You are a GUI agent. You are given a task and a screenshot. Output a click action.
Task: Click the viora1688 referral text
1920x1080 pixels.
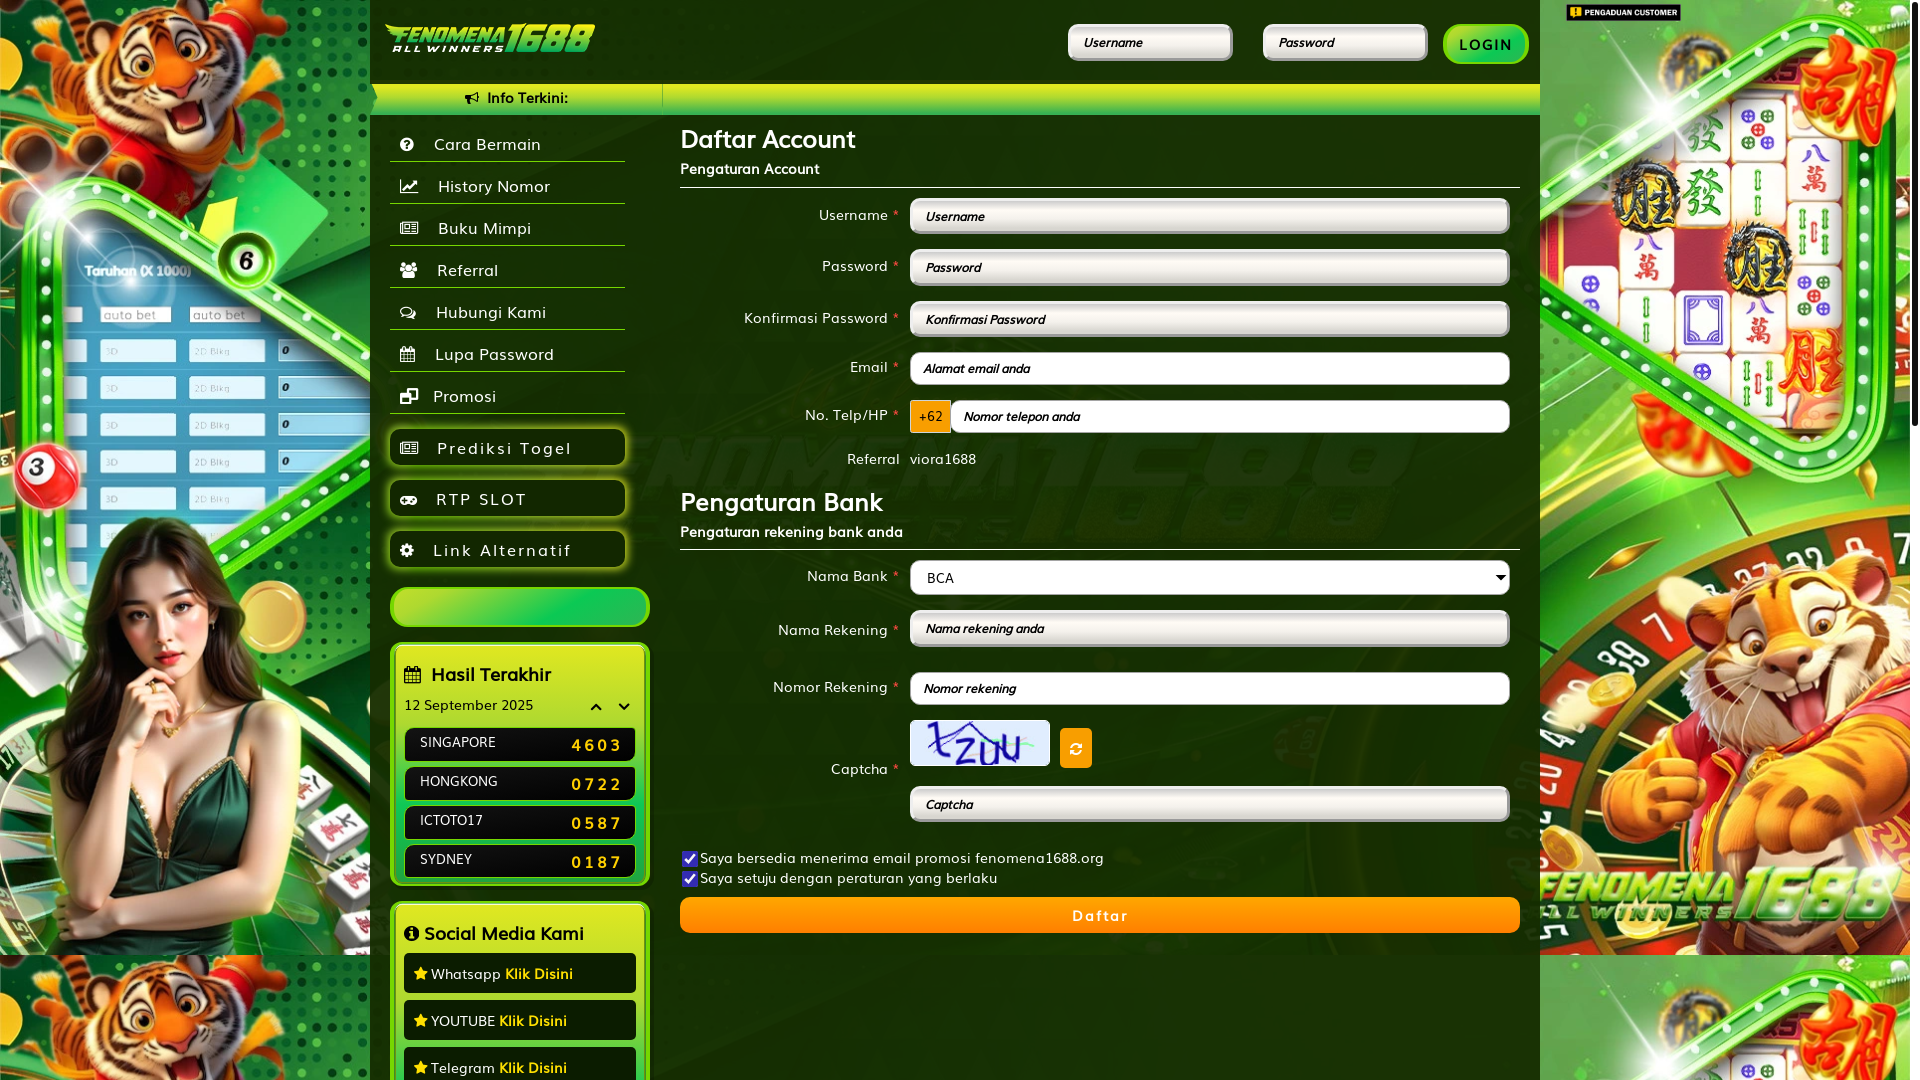(943, 459)
